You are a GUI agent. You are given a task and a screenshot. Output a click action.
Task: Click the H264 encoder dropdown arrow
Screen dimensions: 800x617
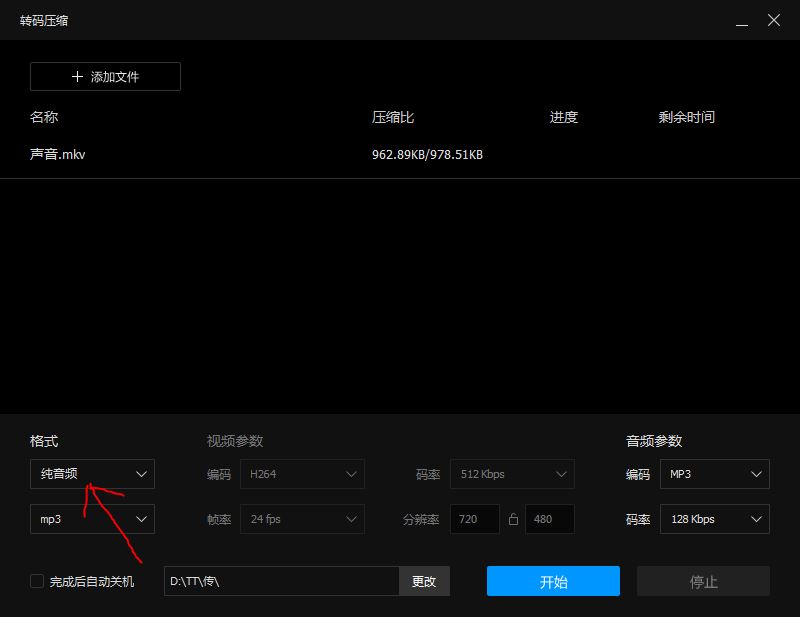(x=351, y=474)
